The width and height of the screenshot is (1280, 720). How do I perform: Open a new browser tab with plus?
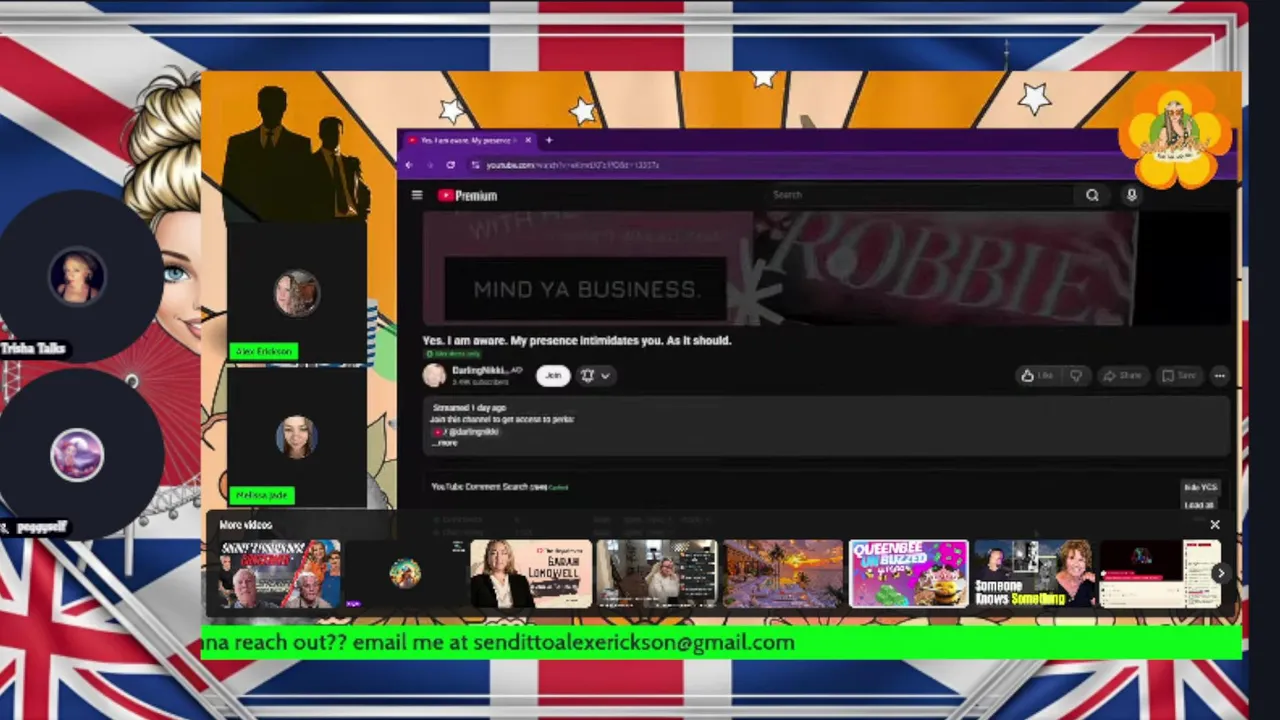tap(548, 140)
